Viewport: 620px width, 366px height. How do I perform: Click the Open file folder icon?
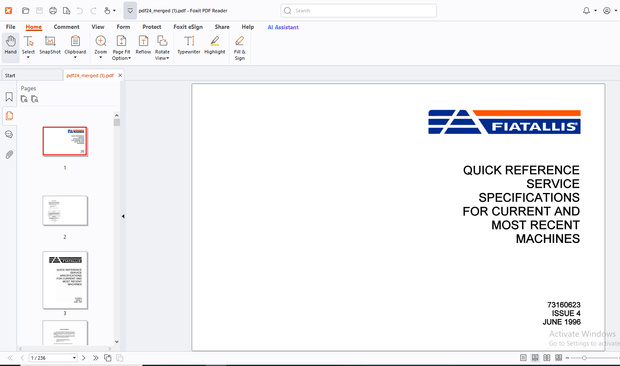pos(26,11)
